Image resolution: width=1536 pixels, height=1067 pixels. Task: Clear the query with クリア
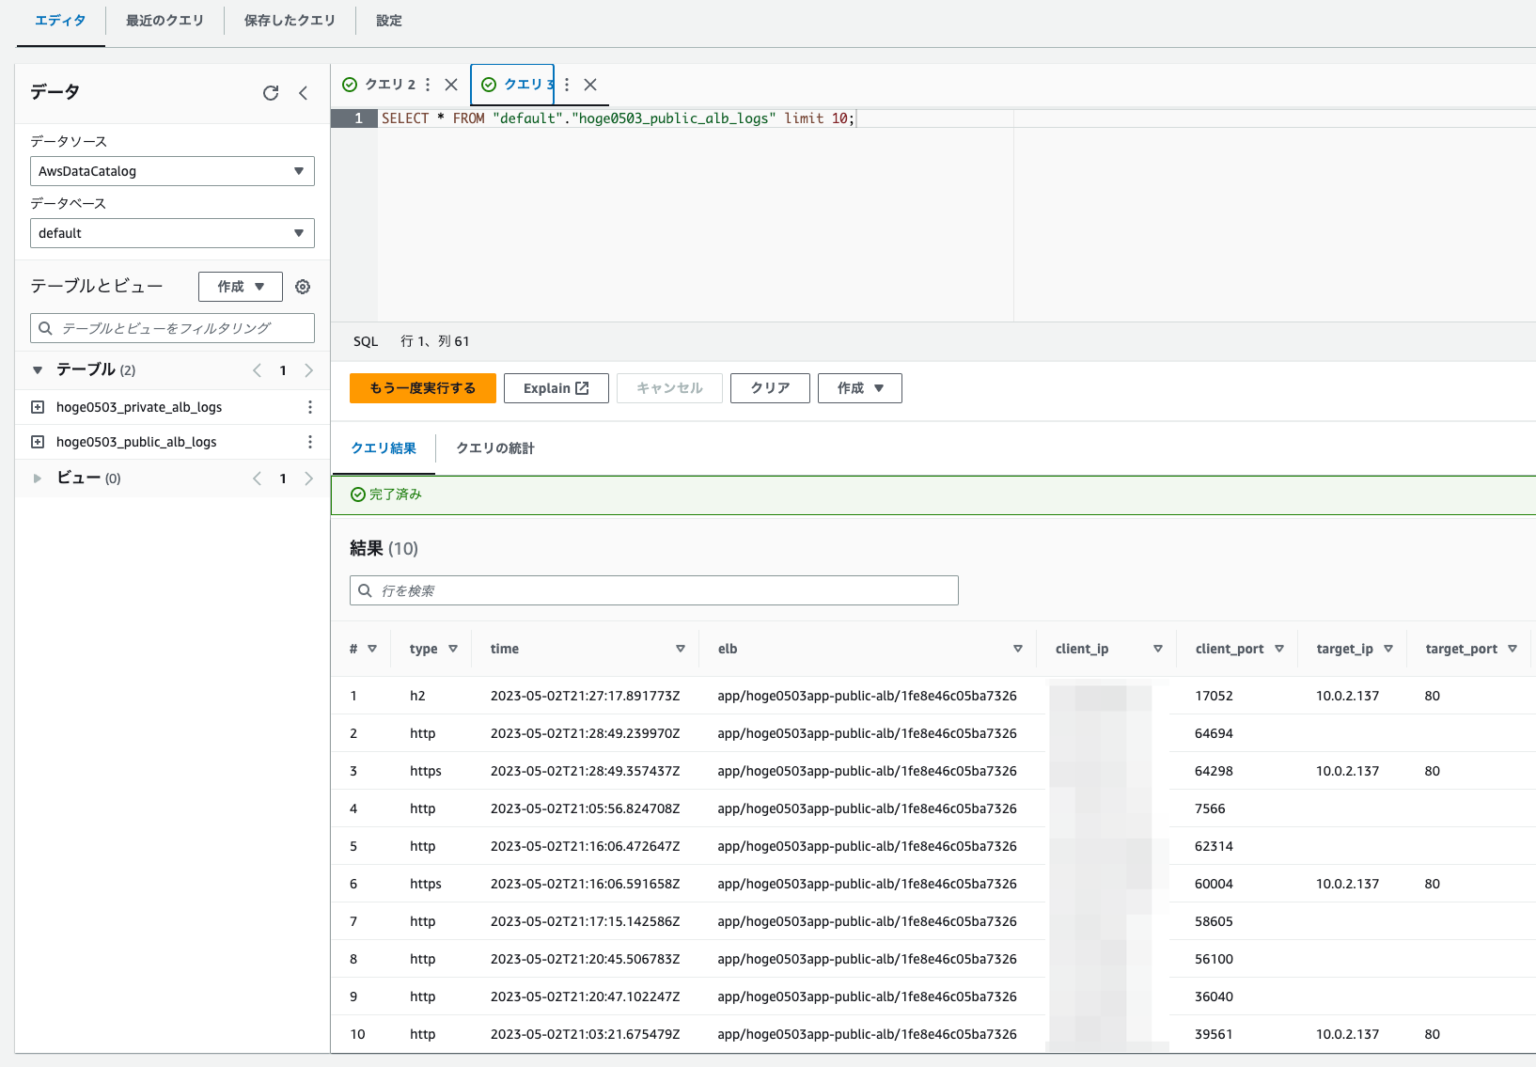(769, 388)
